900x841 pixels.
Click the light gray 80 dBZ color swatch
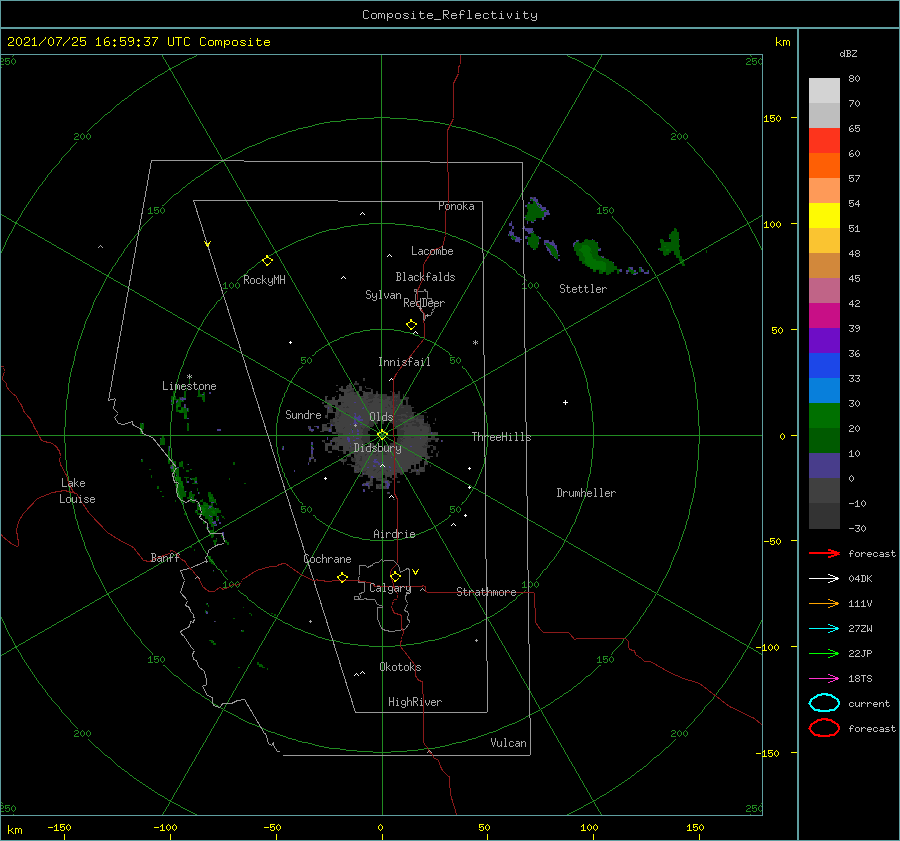(x=824, y=91)
